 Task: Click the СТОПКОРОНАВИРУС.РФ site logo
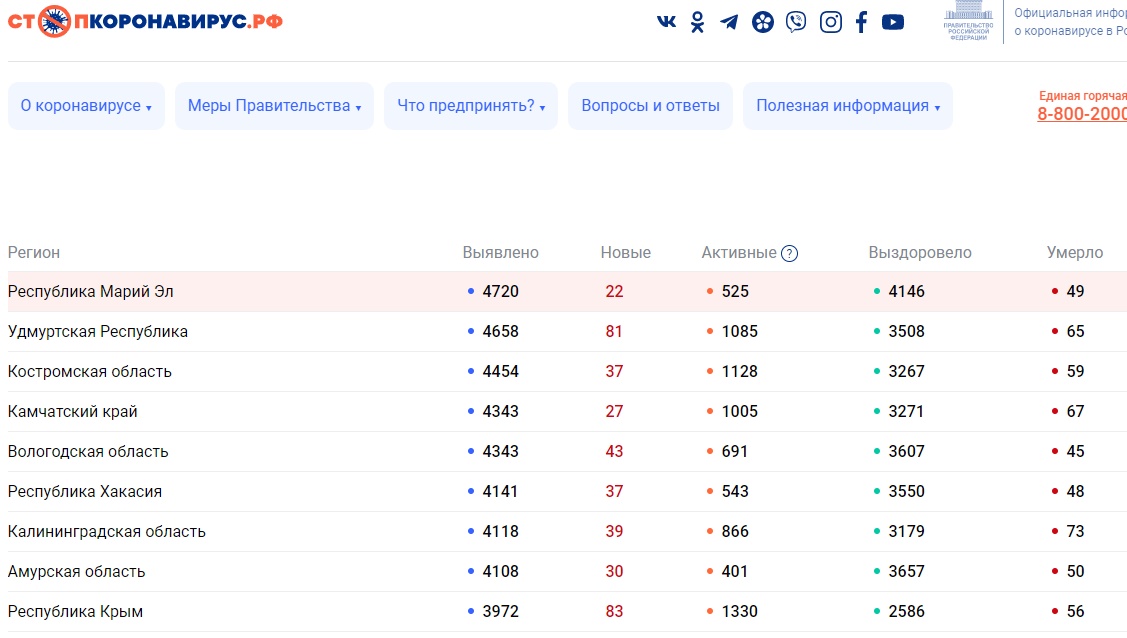[x=145, y=21]
